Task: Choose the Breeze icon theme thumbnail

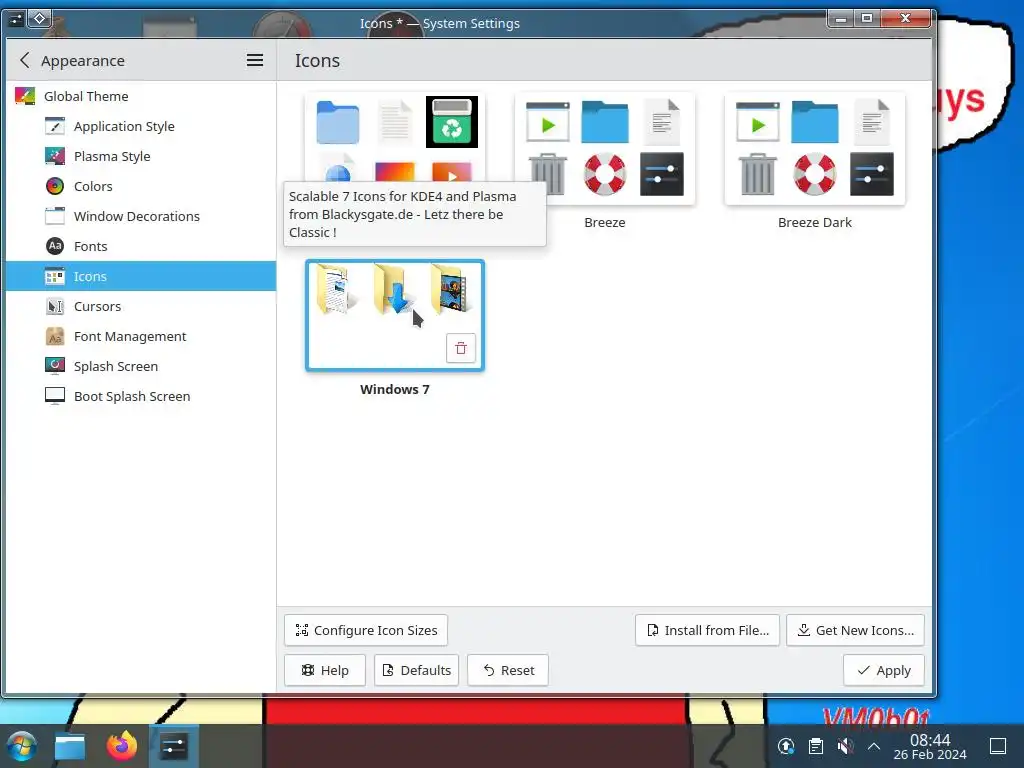Action: 605,149
